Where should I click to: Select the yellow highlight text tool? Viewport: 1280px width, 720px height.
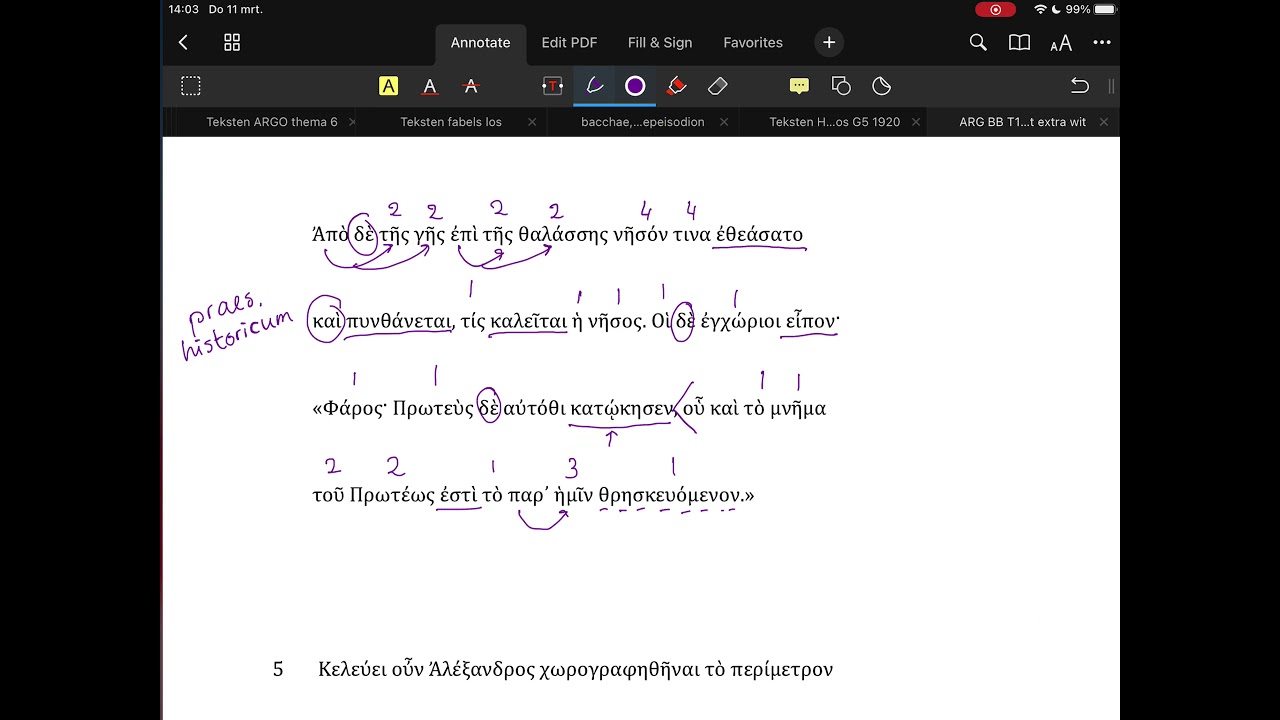coord(389,86)
